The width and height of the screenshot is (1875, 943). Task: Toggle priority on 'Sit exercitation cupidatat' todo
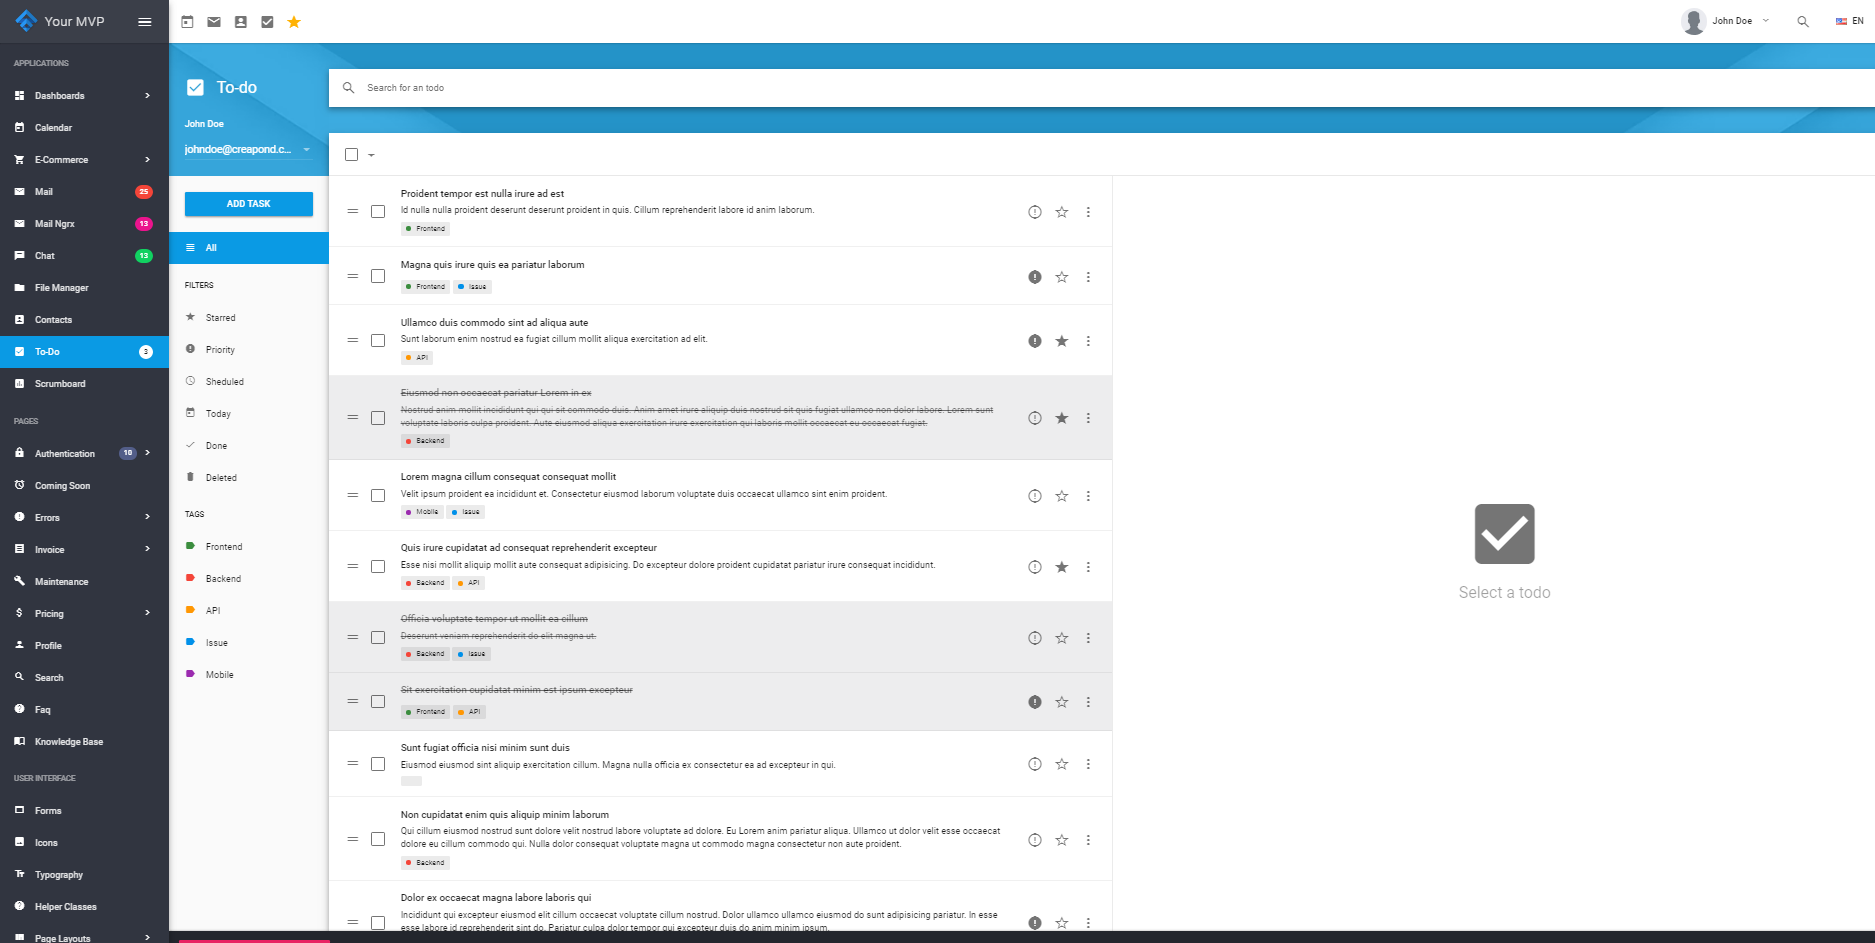pos(1035,702)
